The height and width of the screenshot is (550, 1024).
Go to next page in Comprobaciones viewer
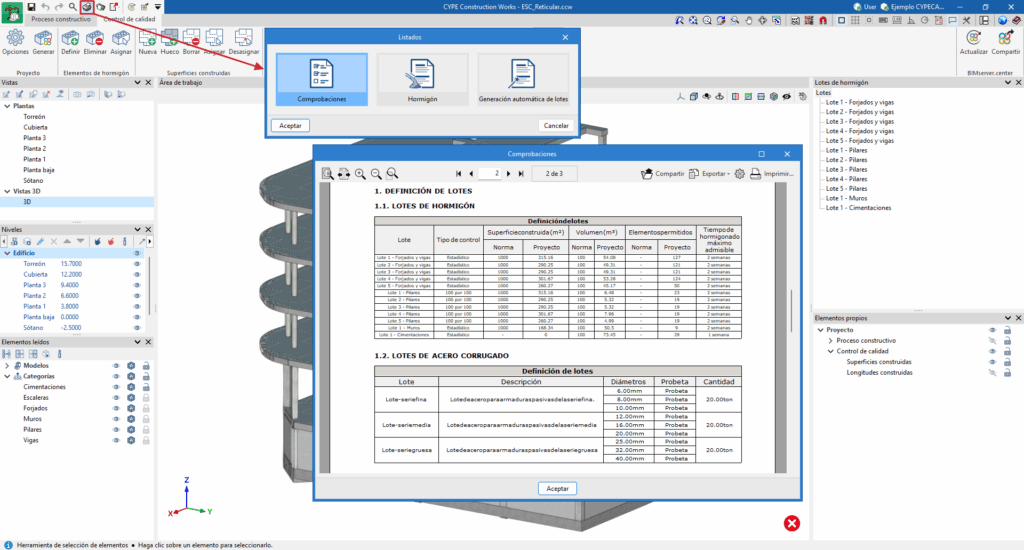[508, 174]
